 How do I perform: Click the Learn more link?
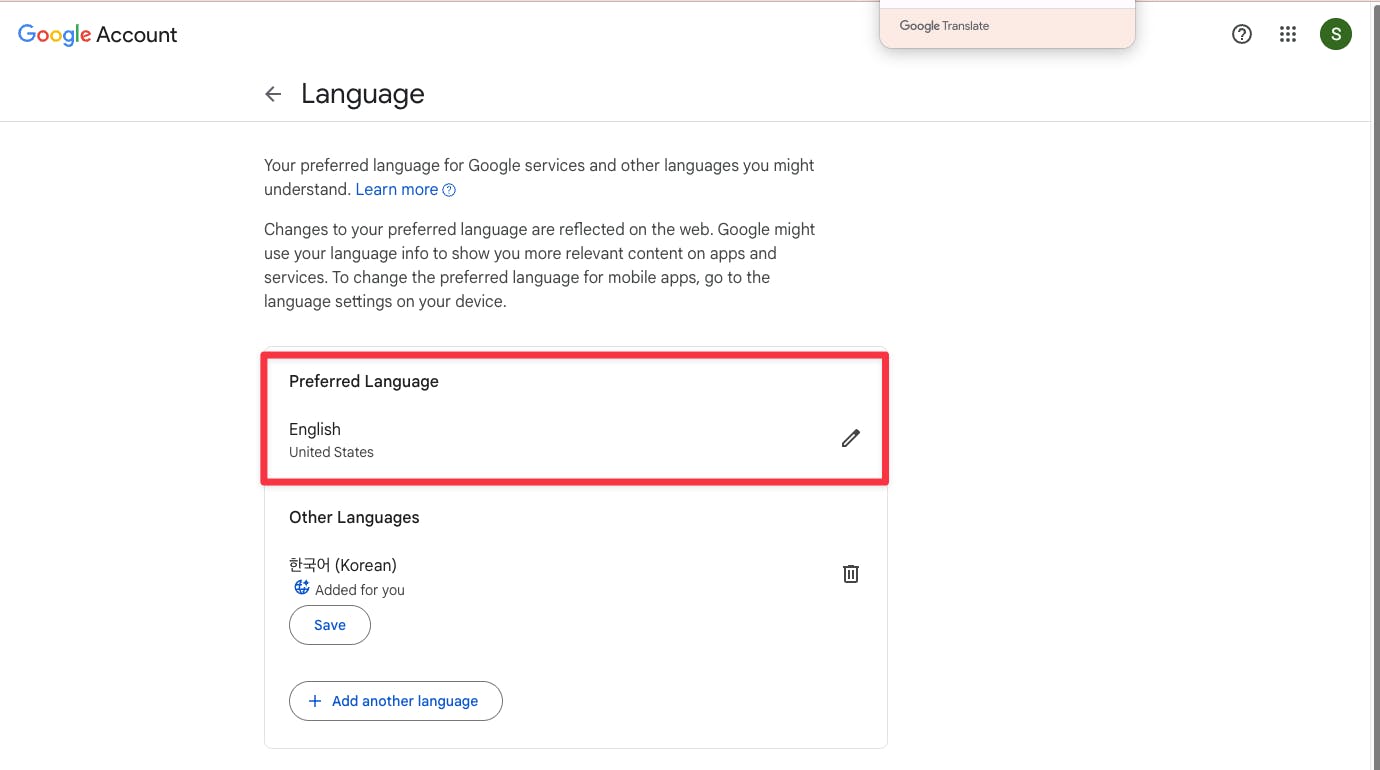[x=396, y=189]
